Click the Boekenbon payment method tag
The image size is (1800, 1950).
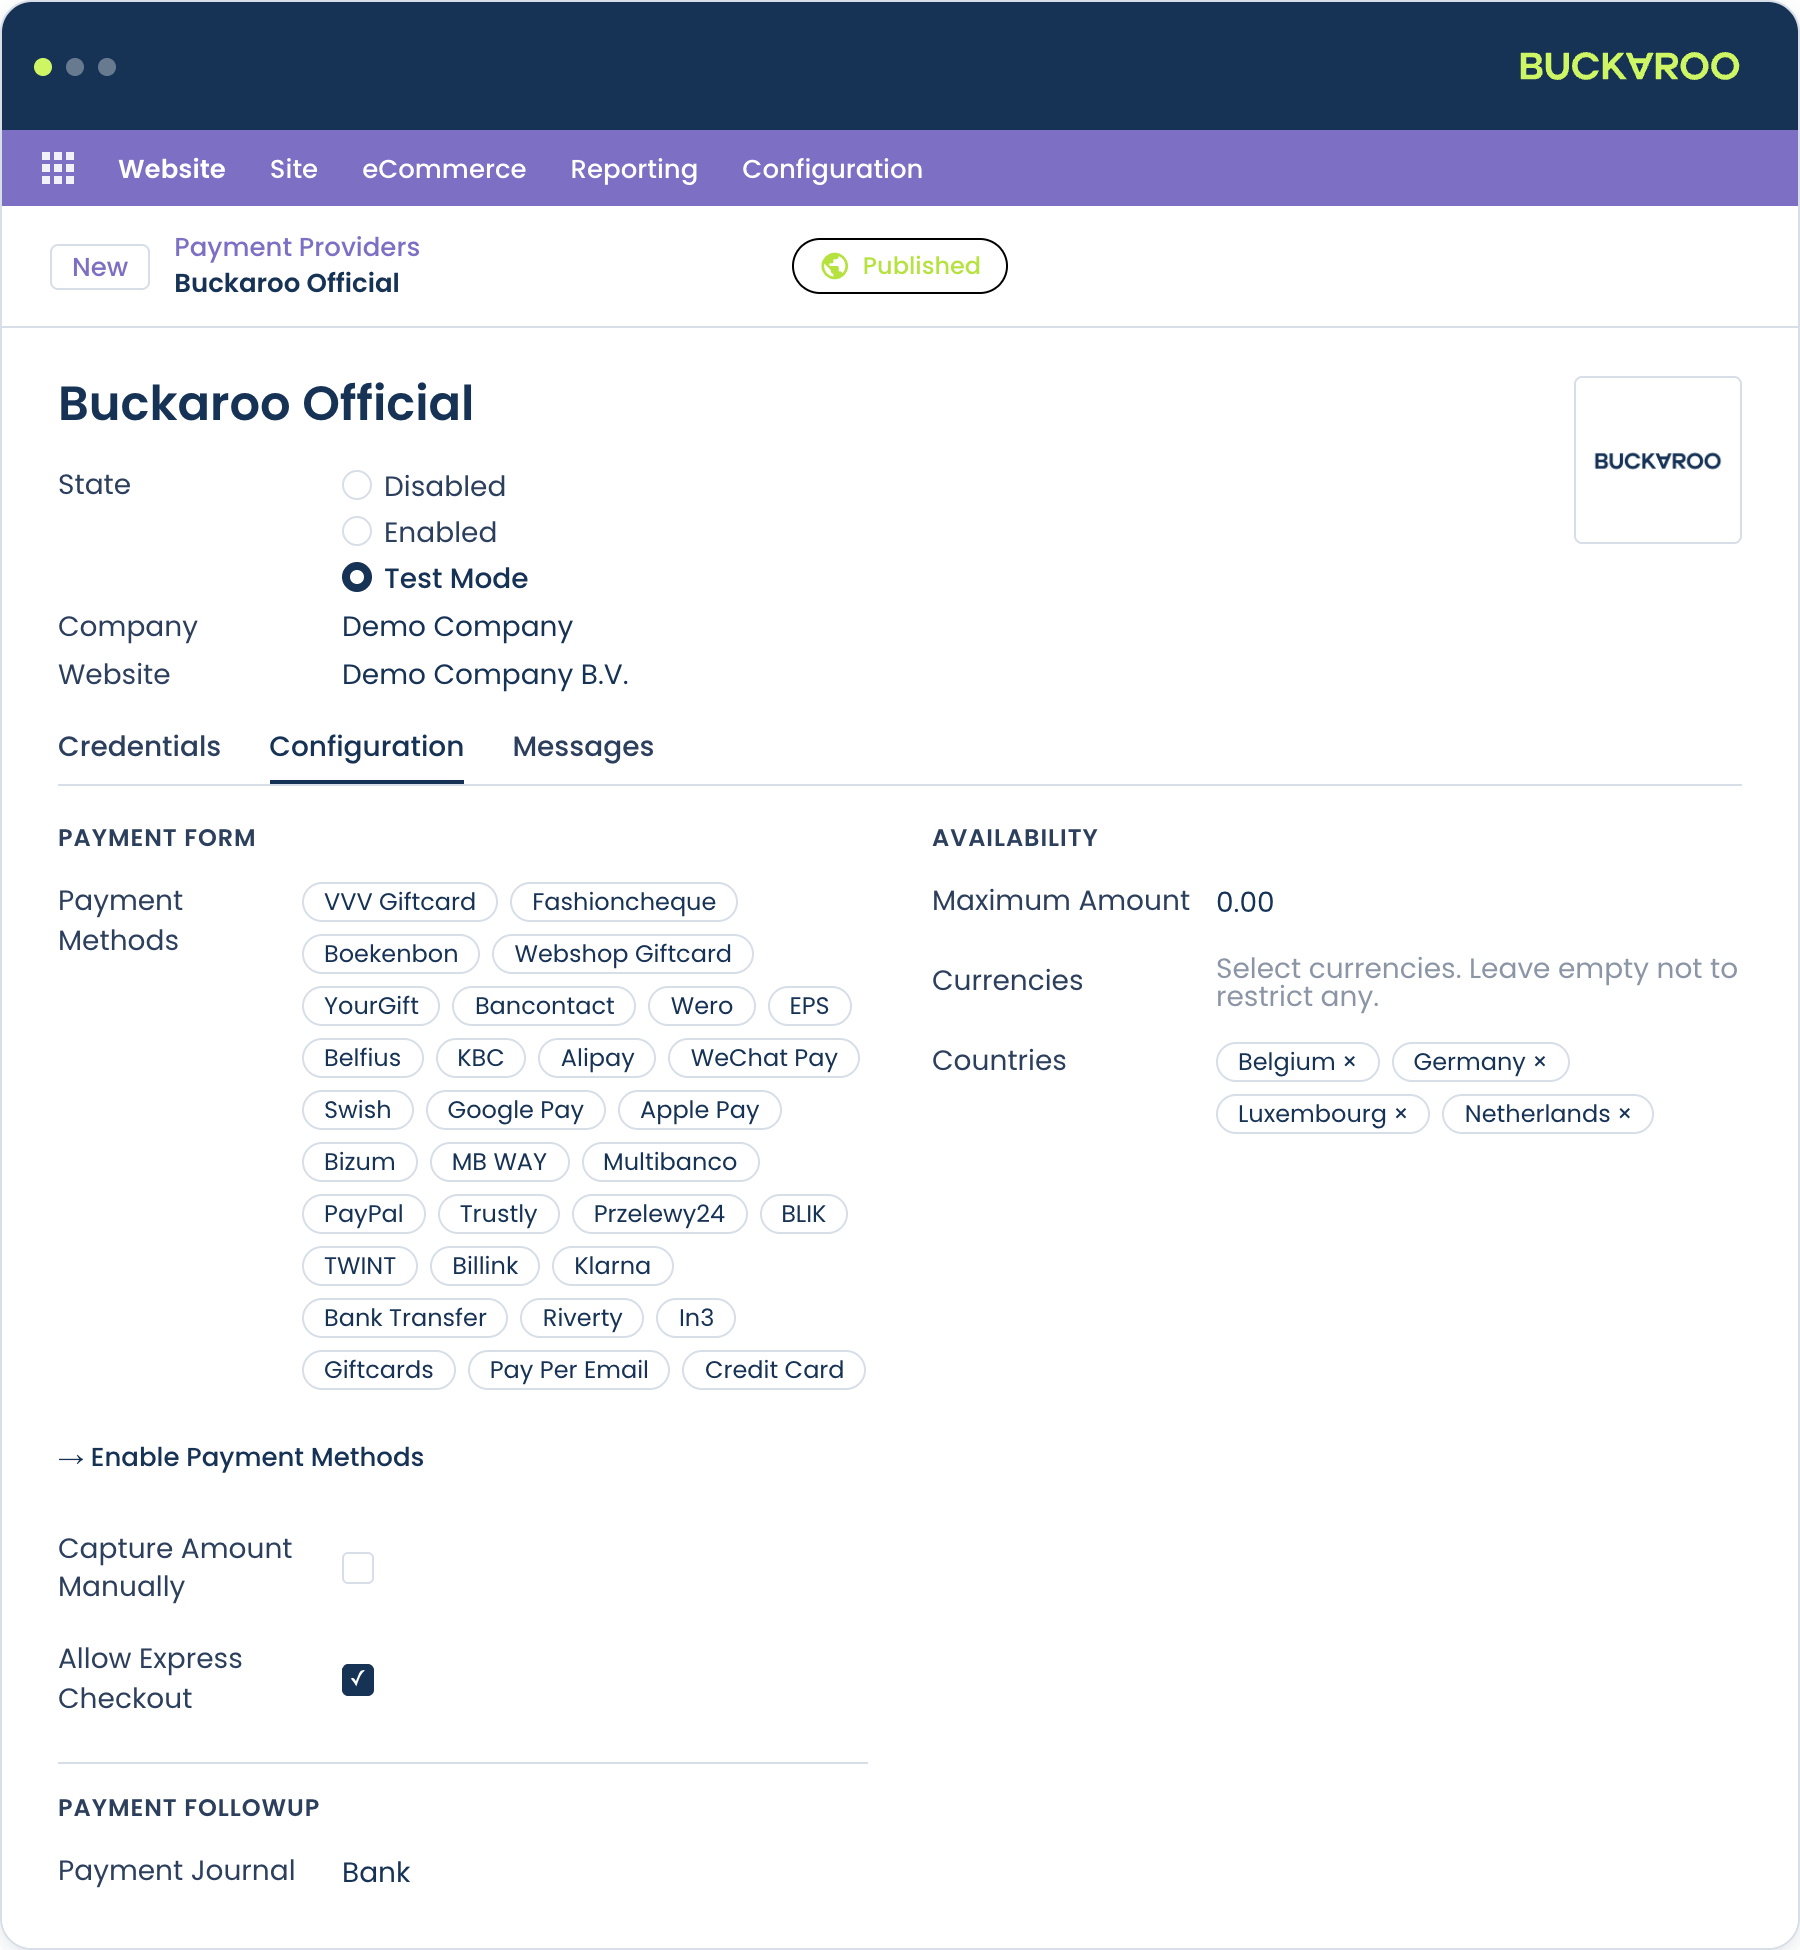click(x=391, y=954)
